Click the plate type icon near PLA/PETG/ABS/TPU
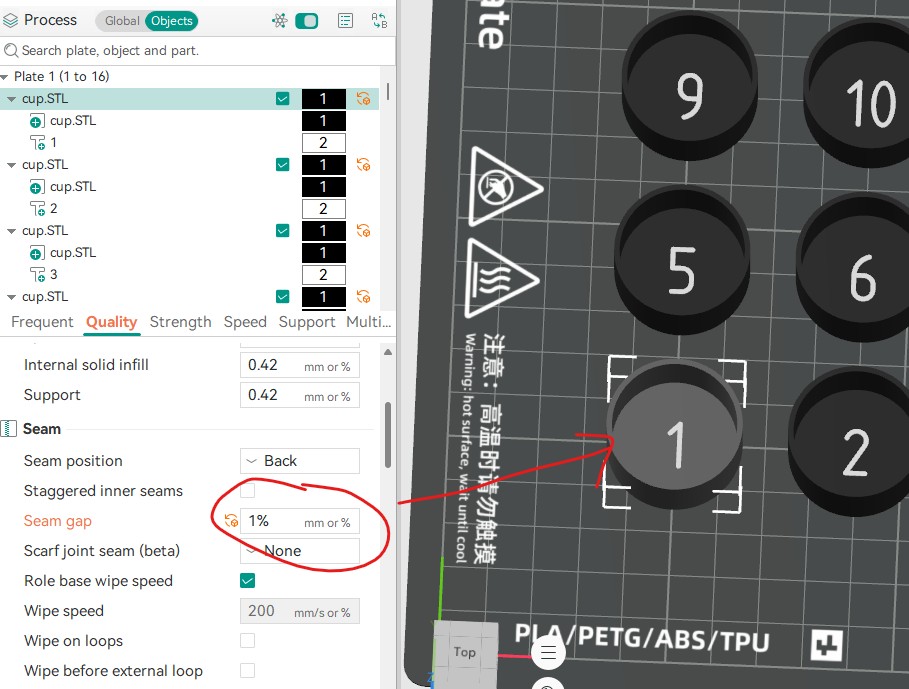 click(x=826, y=646)
